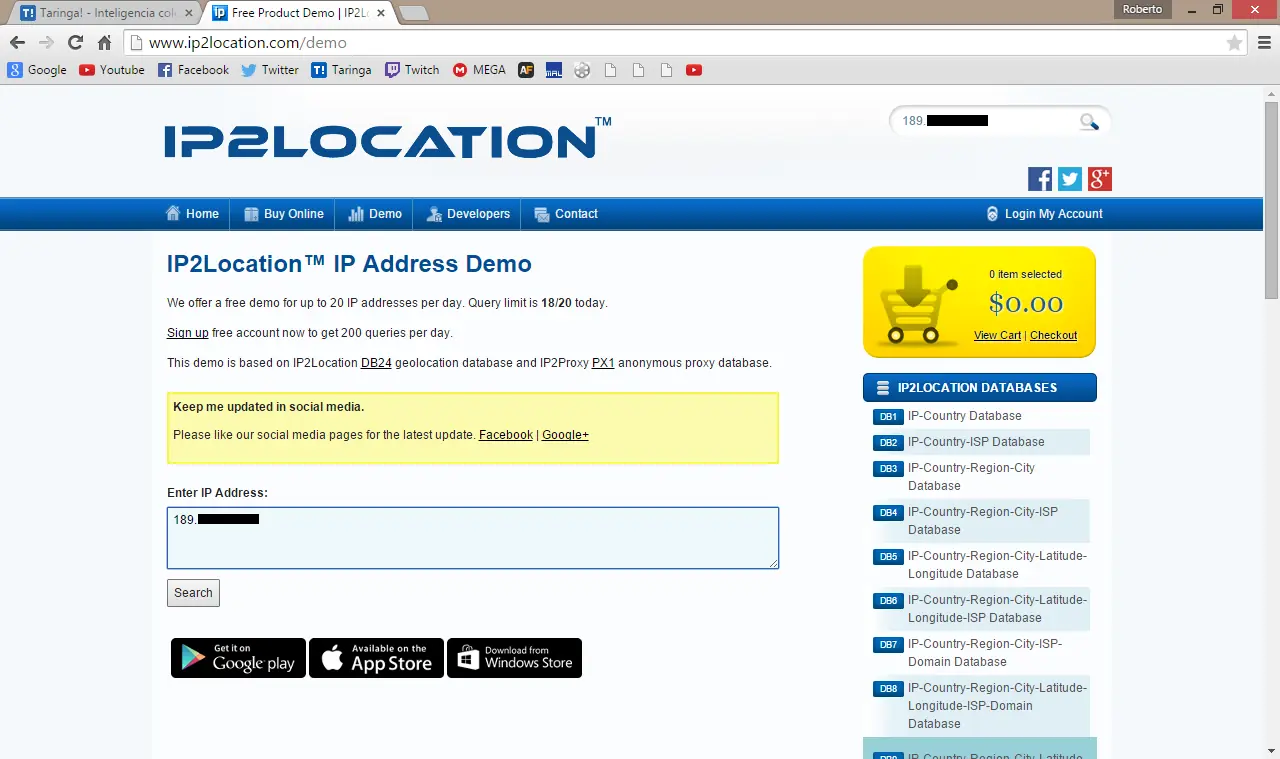Focus the Enter IP Address text area
This screenshot has height=759, width=1280.
[473, 538]
